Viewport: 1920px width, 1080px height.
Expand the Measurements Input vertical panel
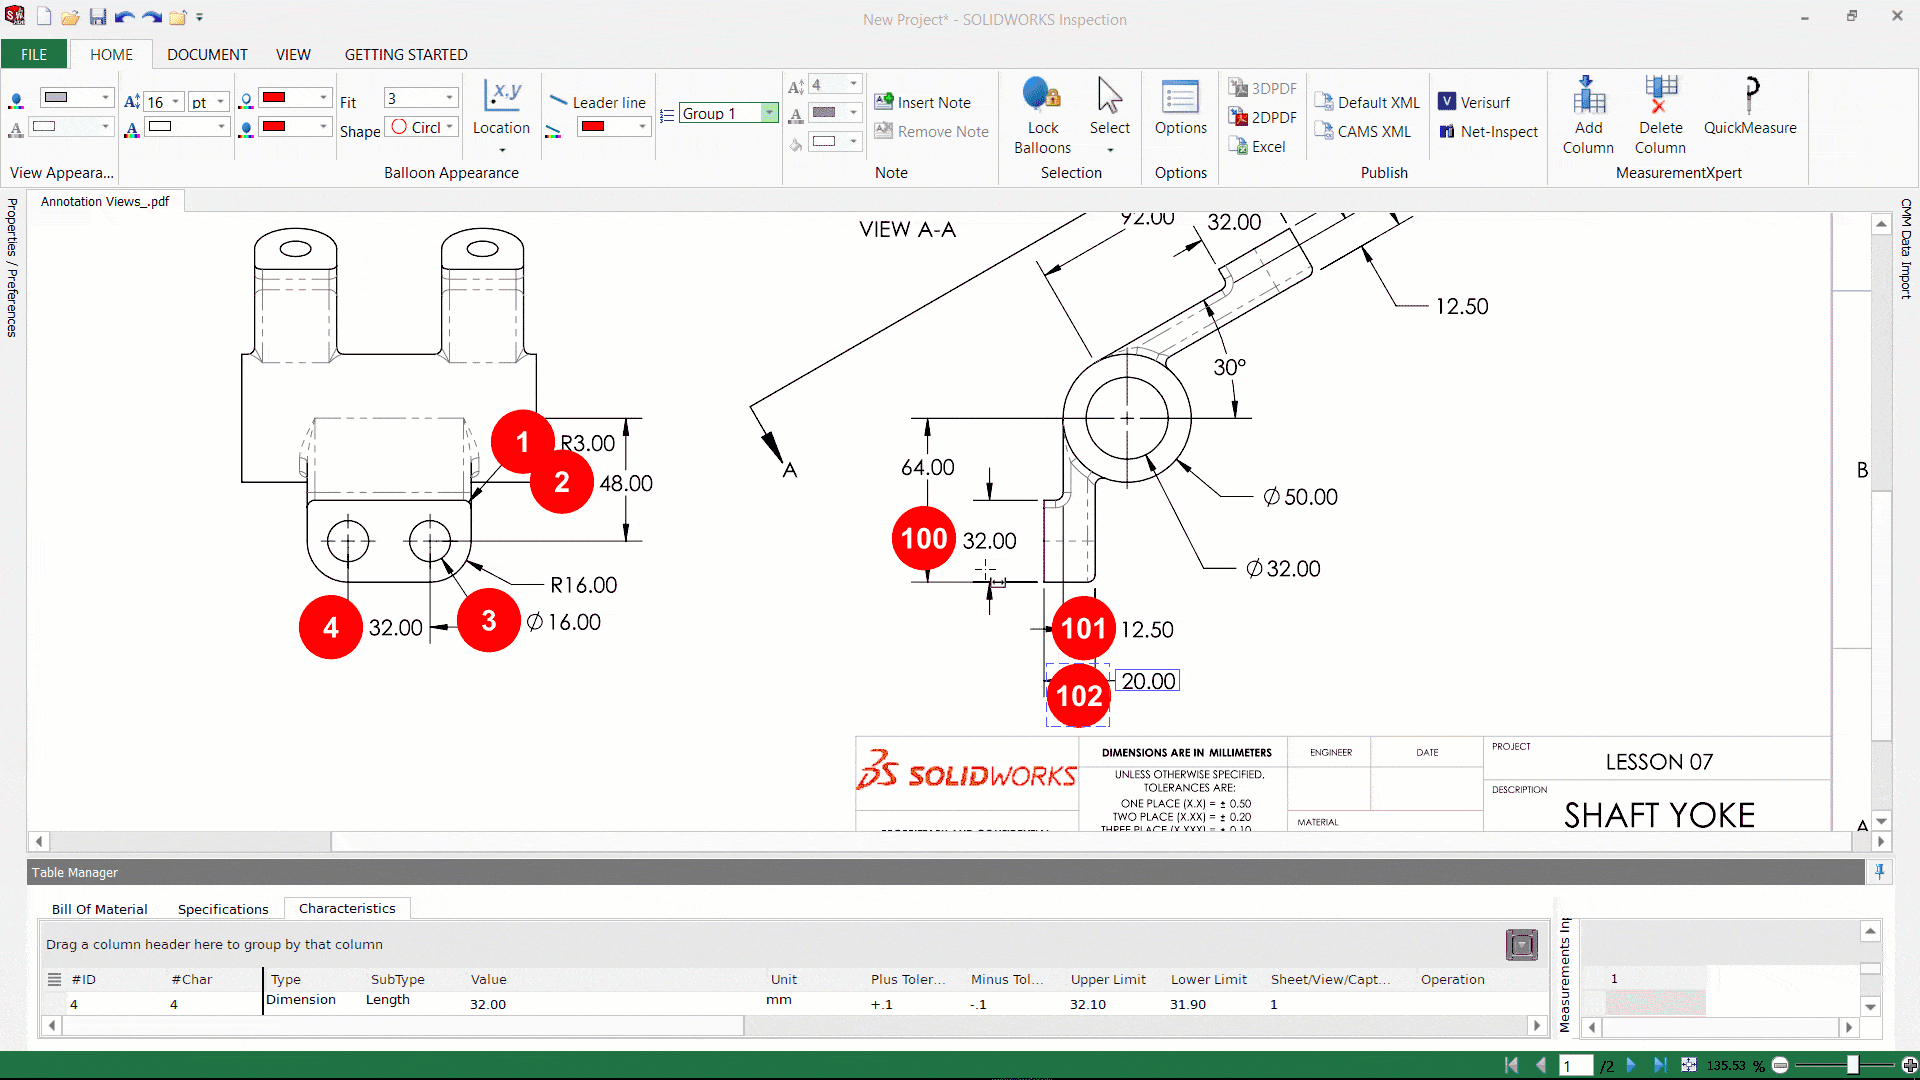click(x=1564, y=975)
